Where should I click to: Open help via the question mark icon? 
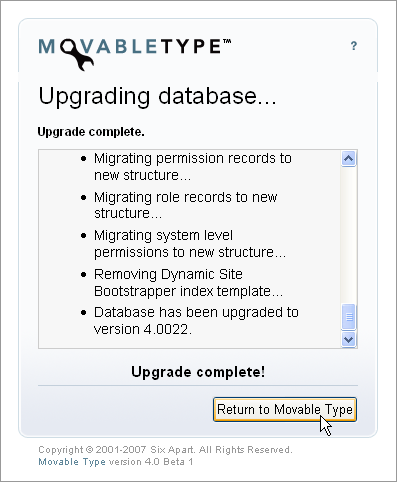pos(354,46)
